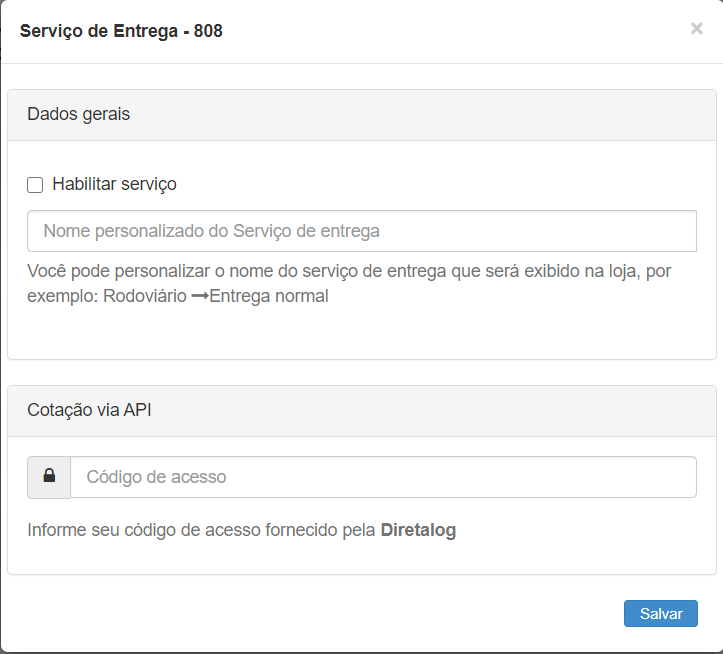
Task: Close the Serviço de Entrega dialog
Action: 696,29
